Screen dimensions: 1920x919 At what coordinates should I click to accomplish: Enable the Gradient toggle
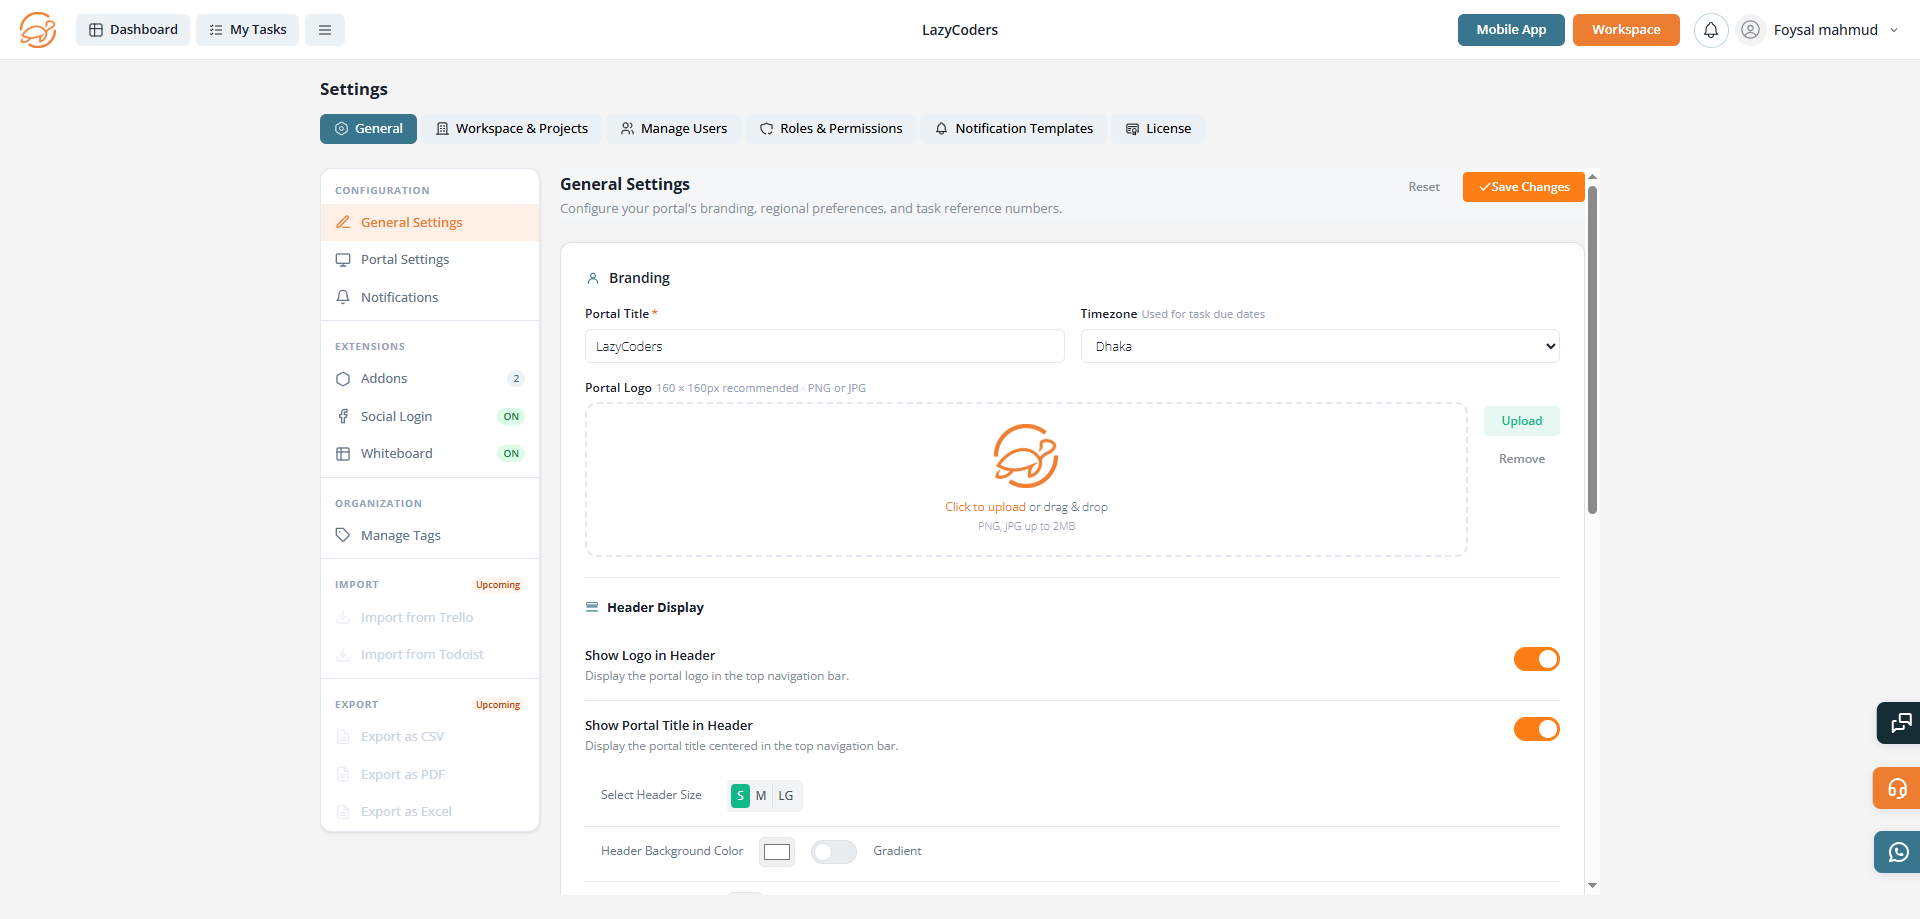pyautogui.click(x=834, y=851)
